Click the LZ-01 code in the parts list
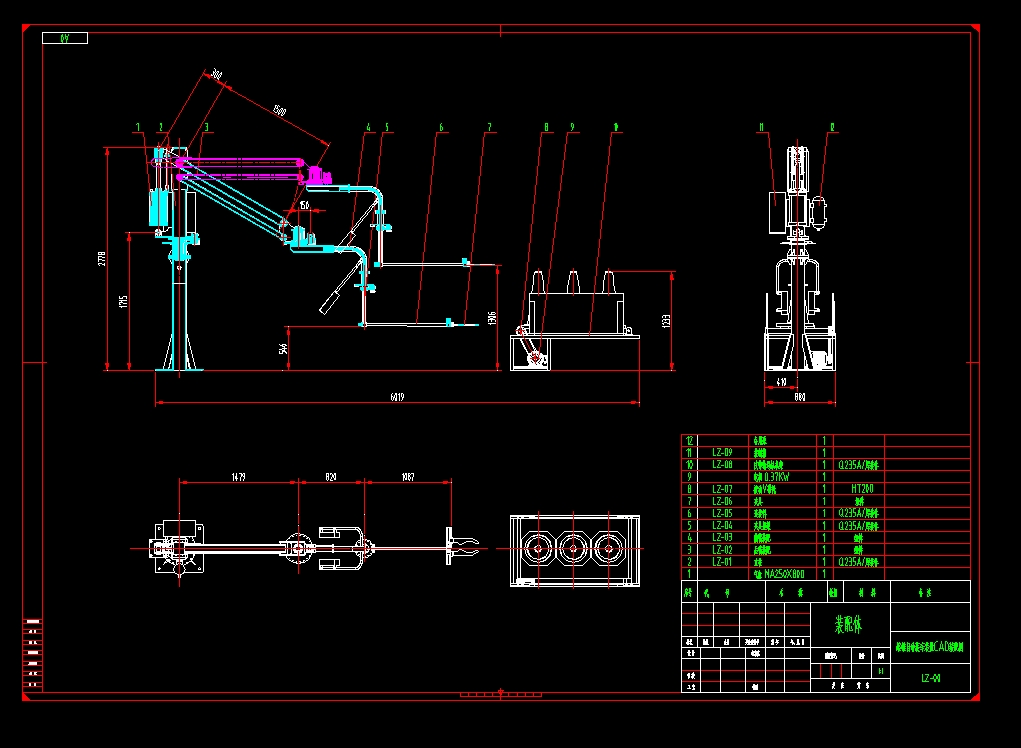 (x=722, y=562)
